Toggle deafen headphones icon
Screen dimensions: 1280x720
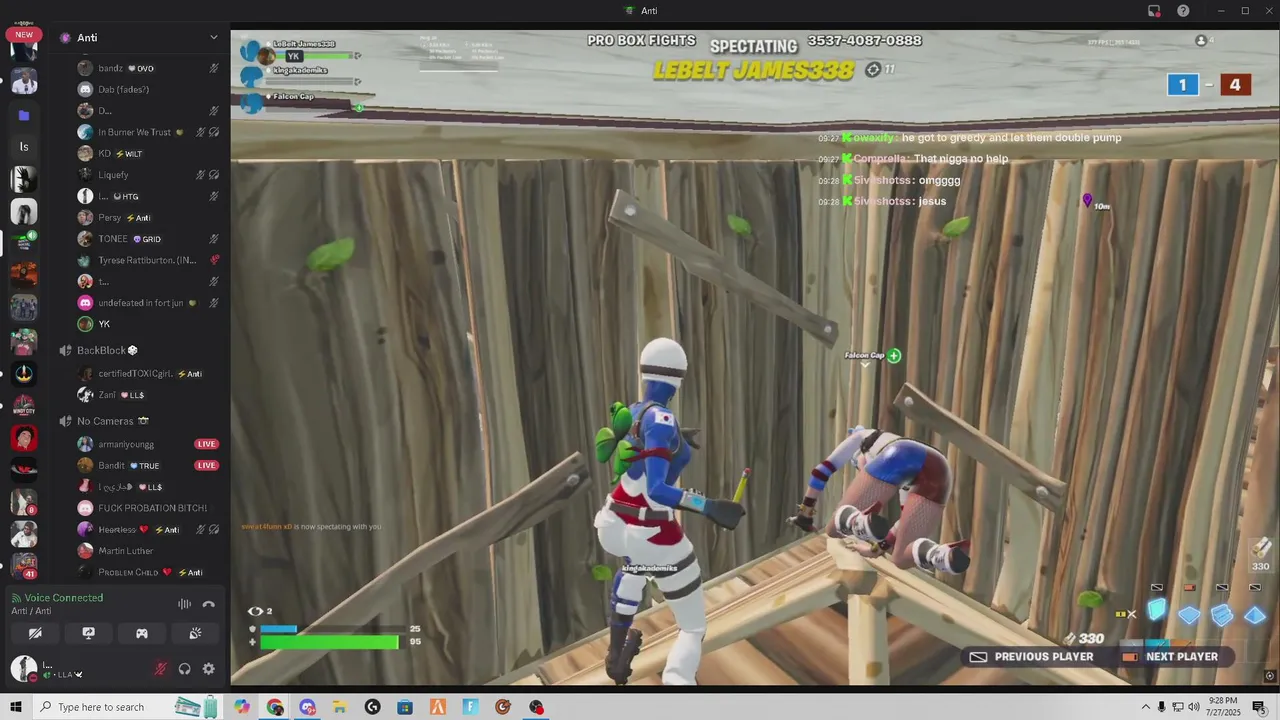tap(184, 669)
